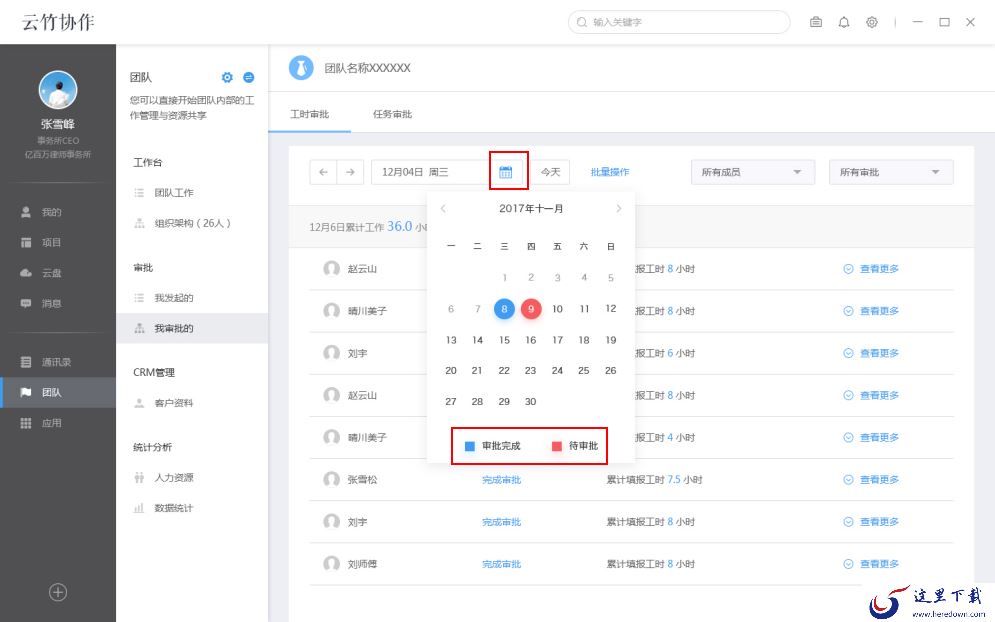The image size is (995, 622).
Task: Open the notifications bell
Action: (x=843, y=22)
